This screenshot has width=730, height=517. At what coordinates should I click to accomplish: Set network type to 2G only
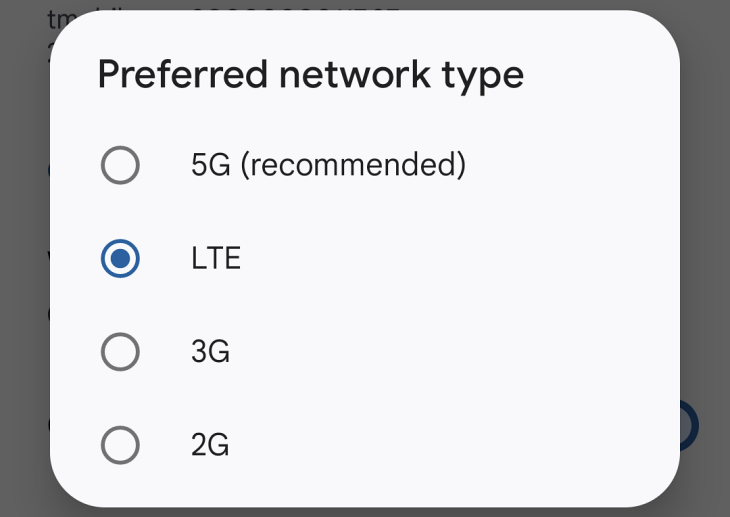click(120, 445)
